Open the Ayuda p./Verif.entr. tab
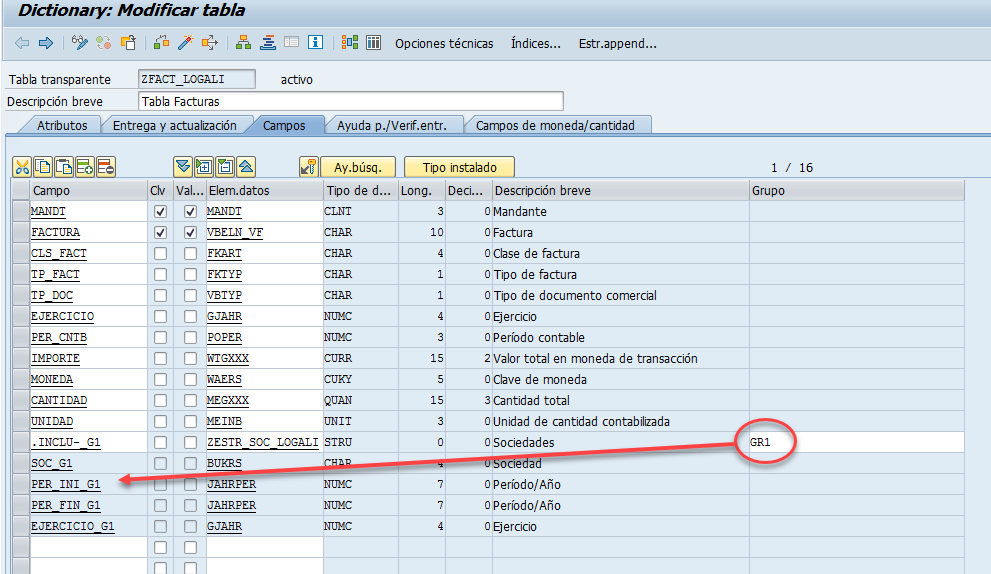 coord(392,125)
